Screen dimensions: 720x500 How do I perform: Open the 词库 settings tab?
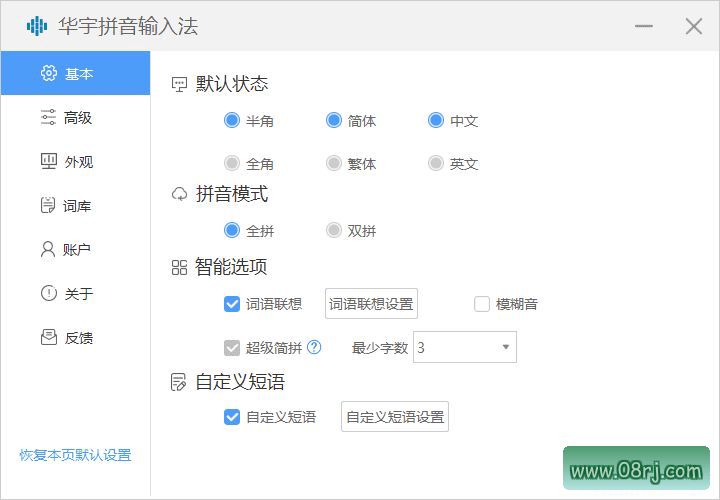78,206
